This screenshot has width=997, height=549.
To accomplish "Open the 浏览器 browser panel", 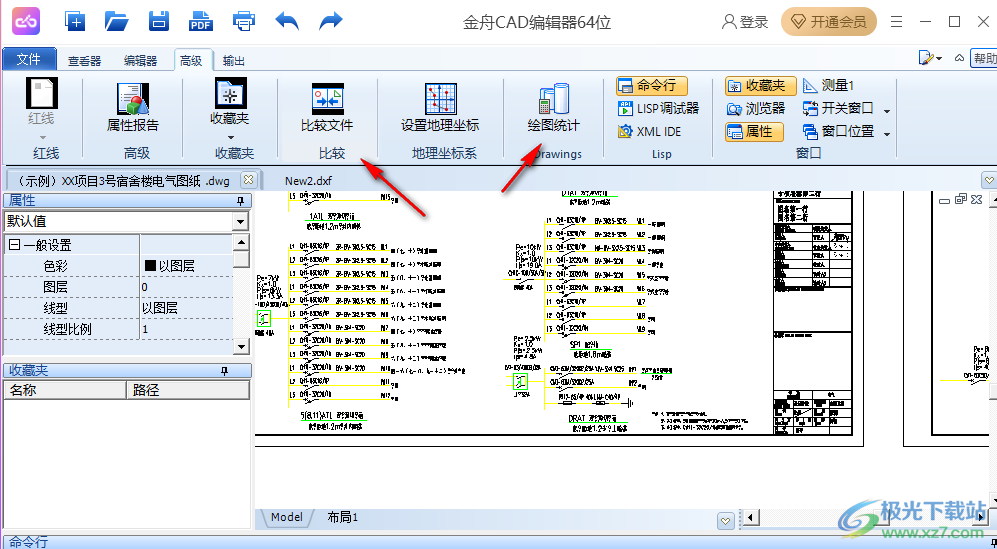I will click(x=755, y=109).
